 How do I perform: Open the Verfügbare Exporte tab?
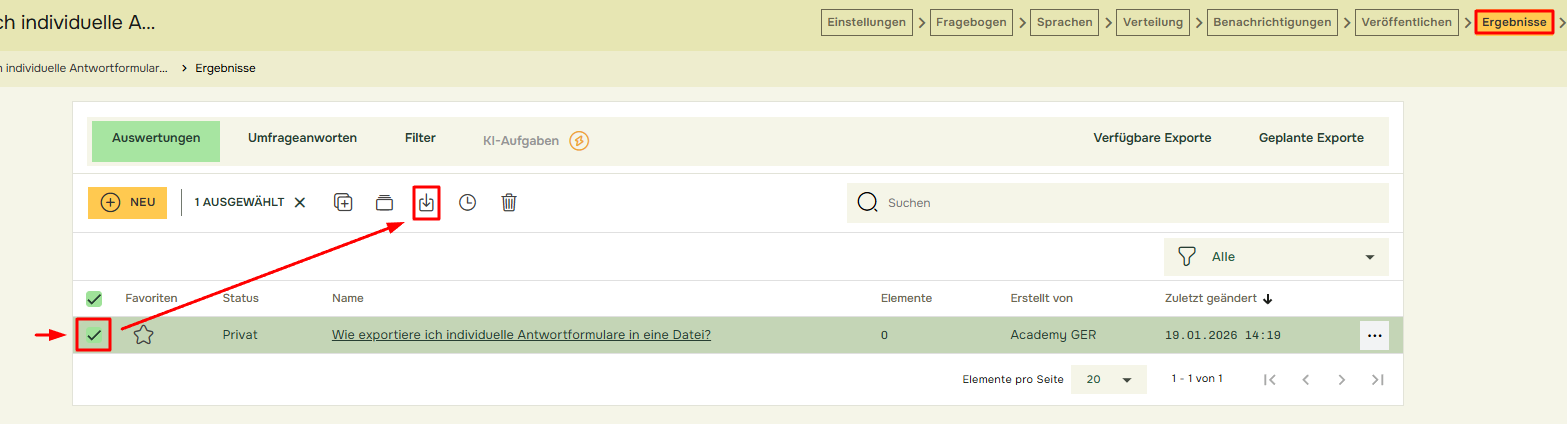(x=1152, y=138)
